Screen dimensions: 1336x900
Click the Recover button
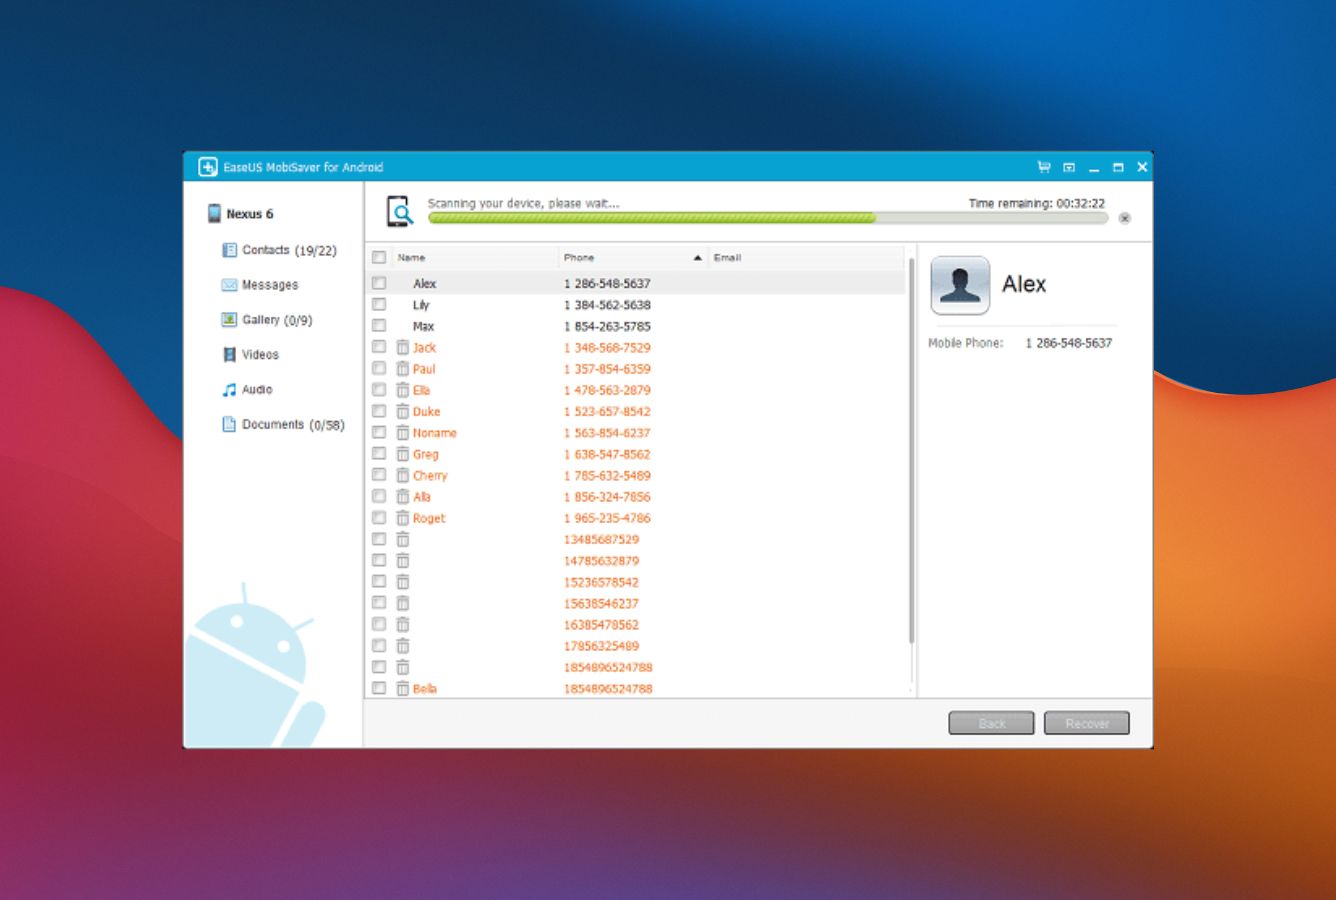pyautogui.click(x=1087, y=723)
